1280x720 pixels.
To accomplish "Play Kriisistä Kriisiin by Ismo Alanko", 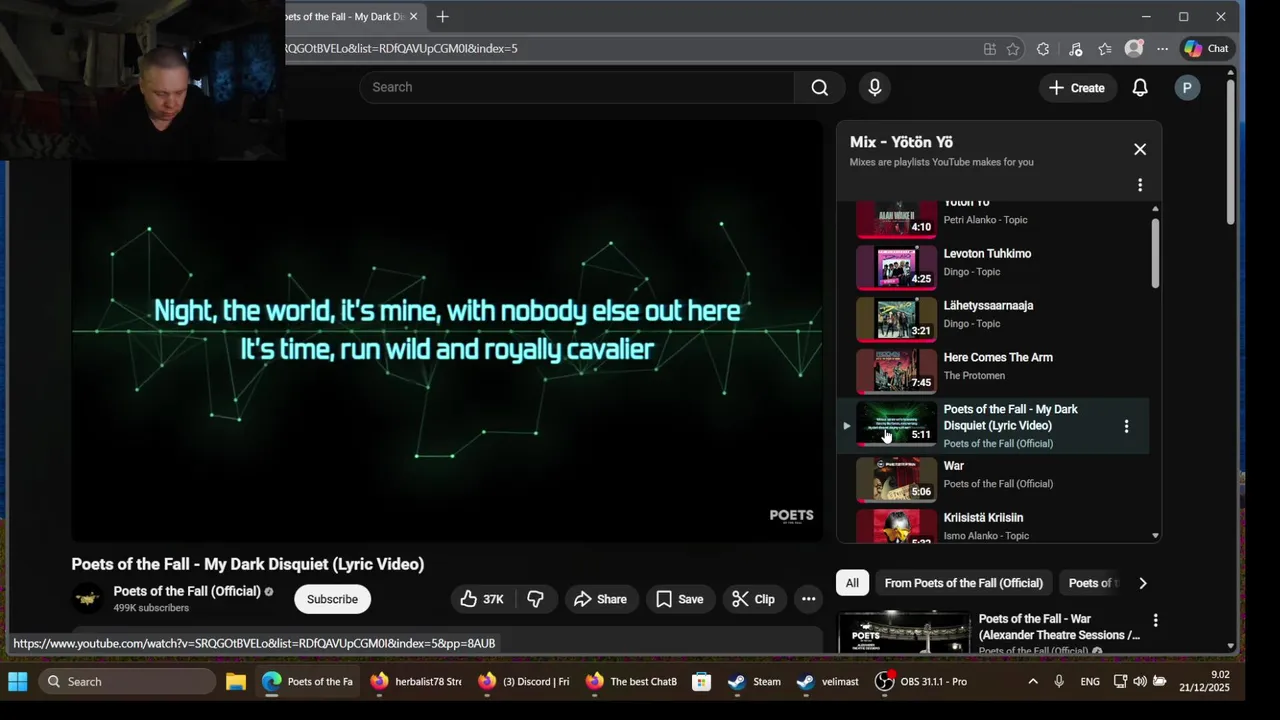I will pyautogui.click(x=993, y=527).
